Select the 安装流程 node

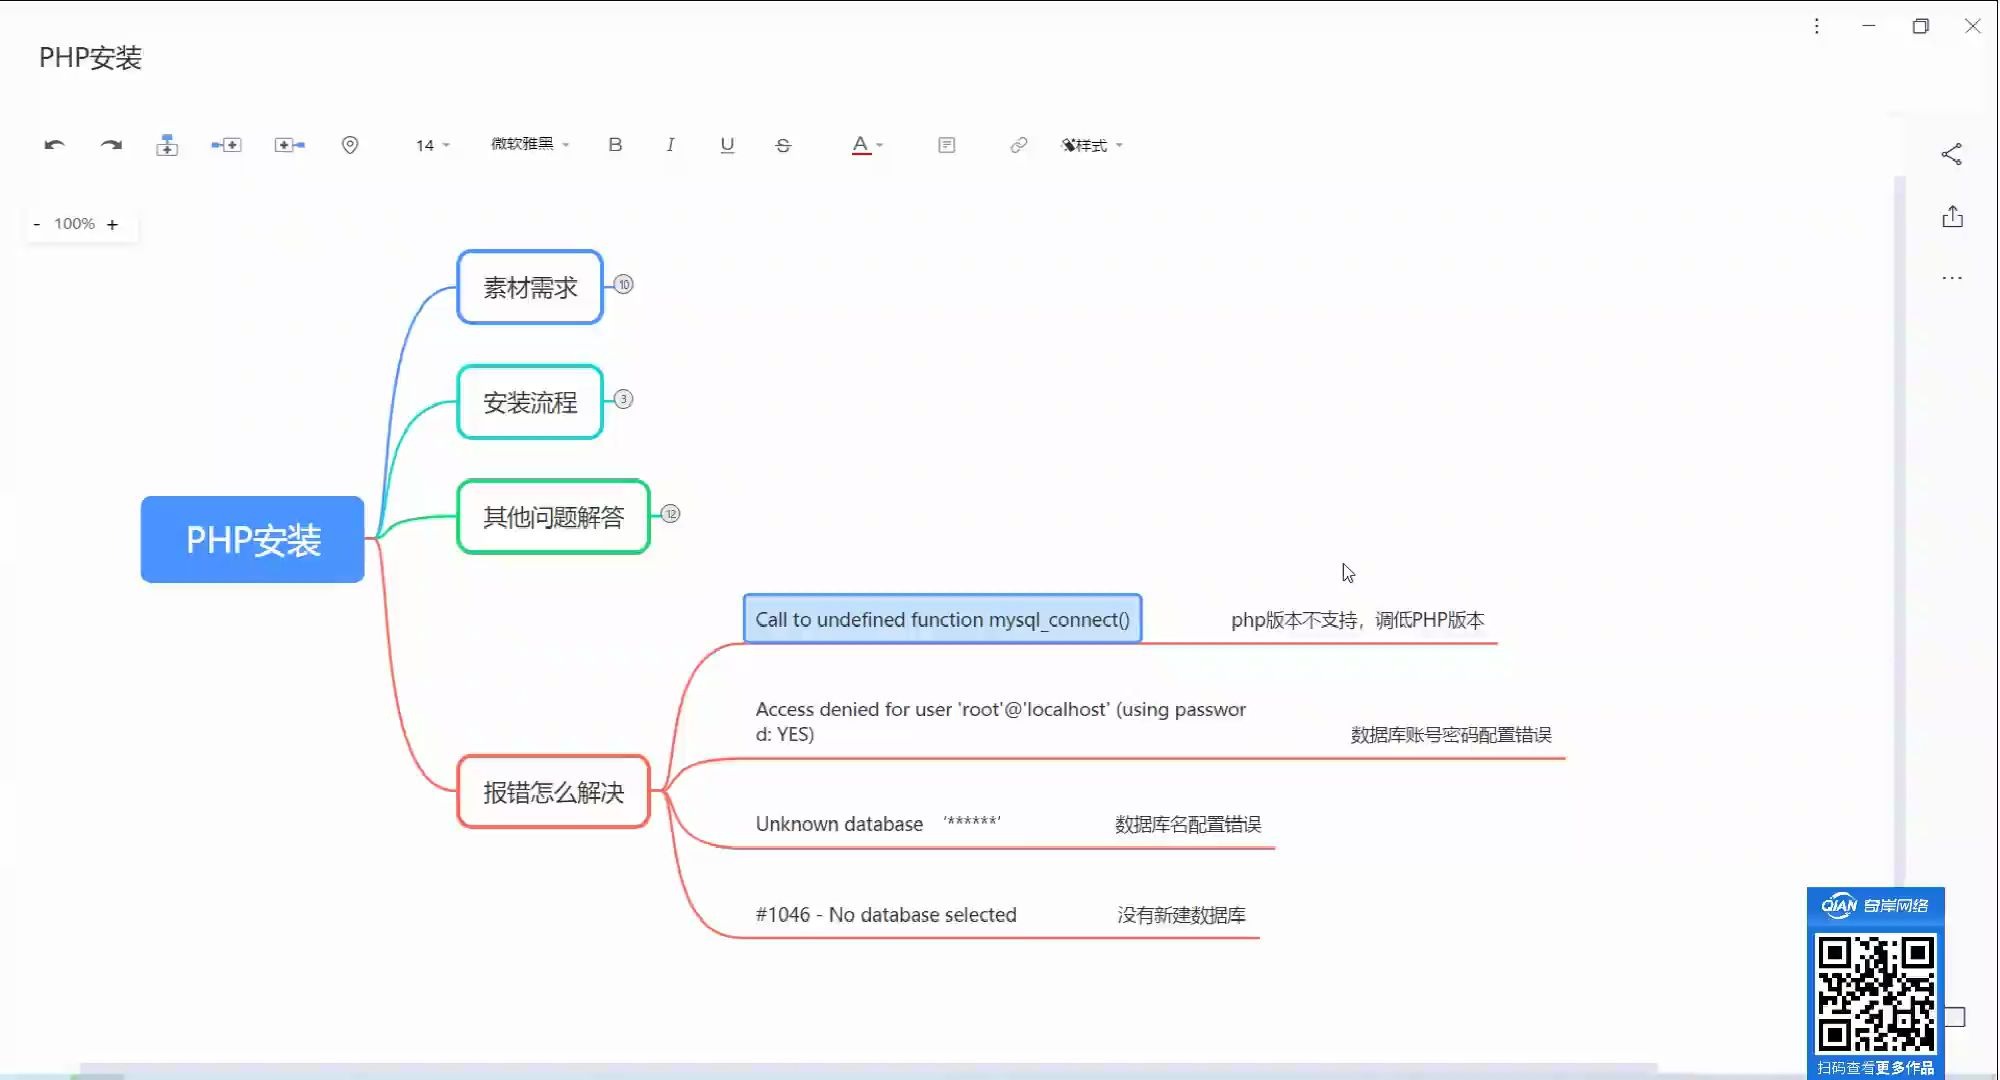coord(530,402)
